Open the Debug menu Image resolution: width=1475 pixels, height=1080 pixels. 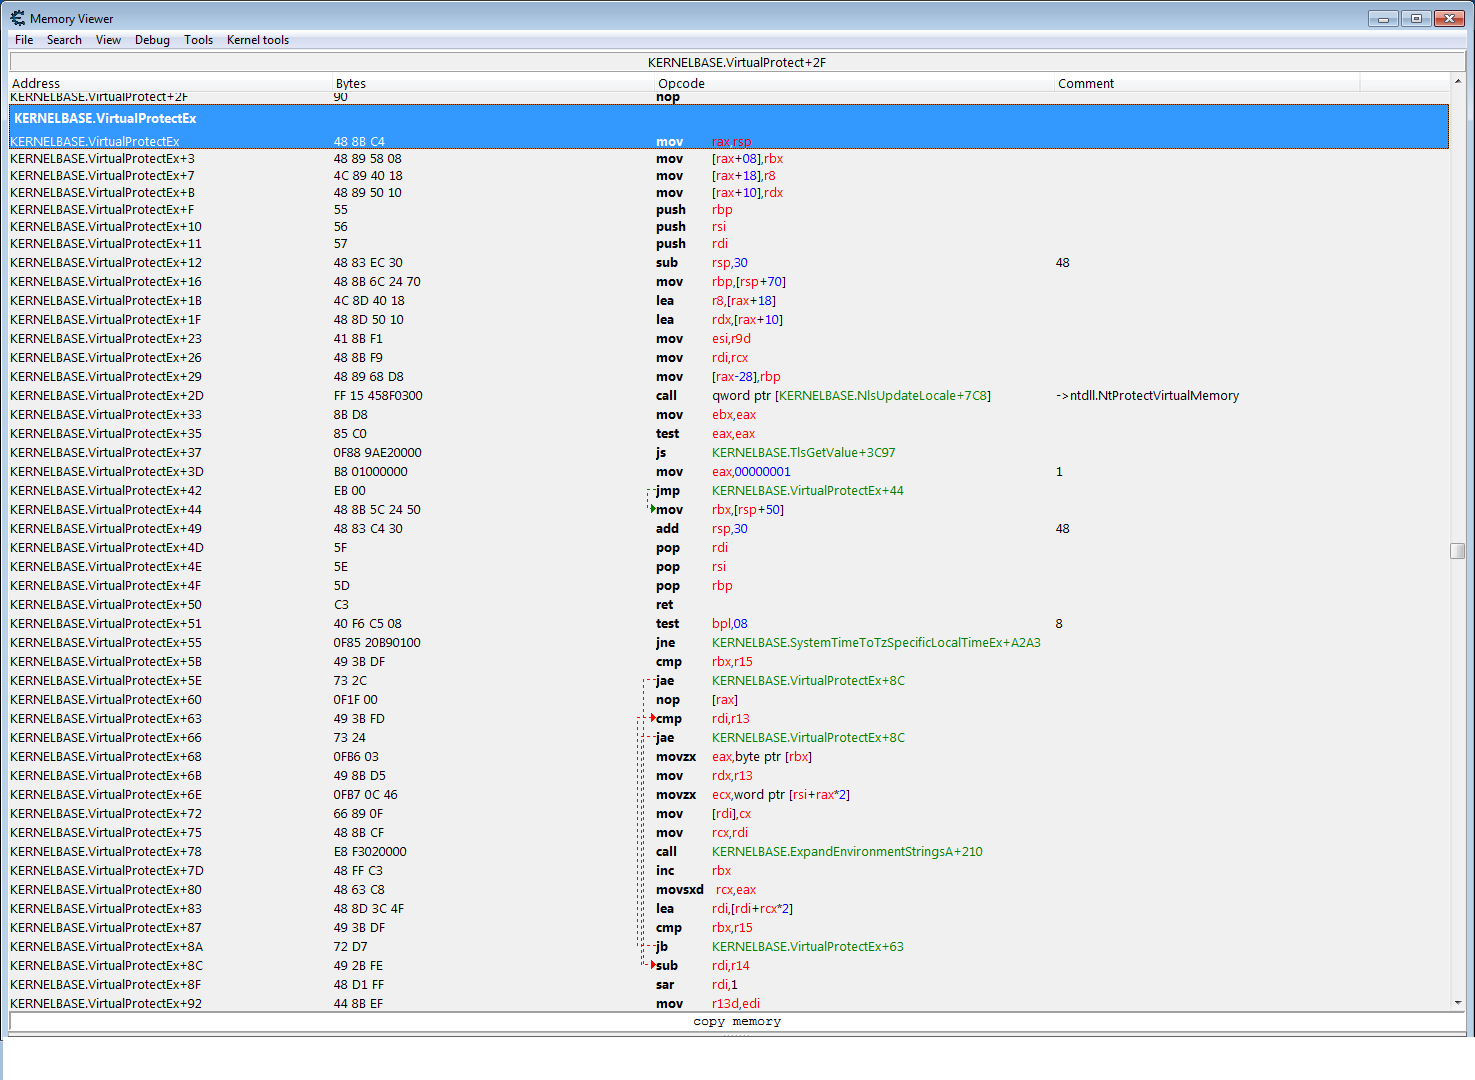[152, 40]
